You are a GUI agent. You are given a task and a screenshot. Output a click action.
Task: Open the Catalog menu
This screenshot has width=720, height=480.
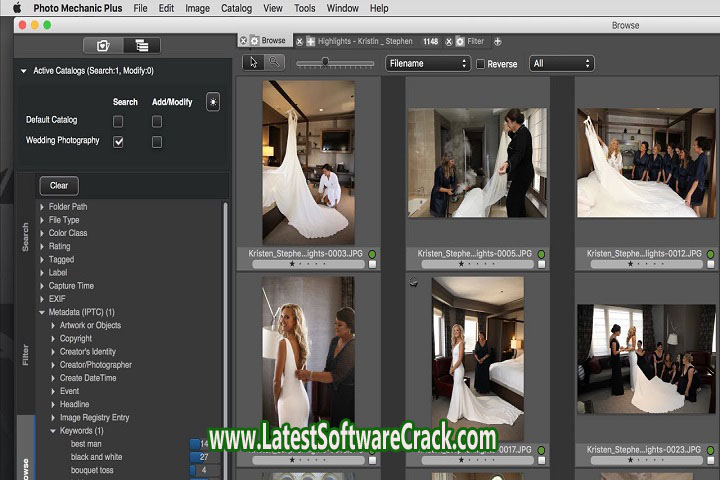[x=236, y=8]
